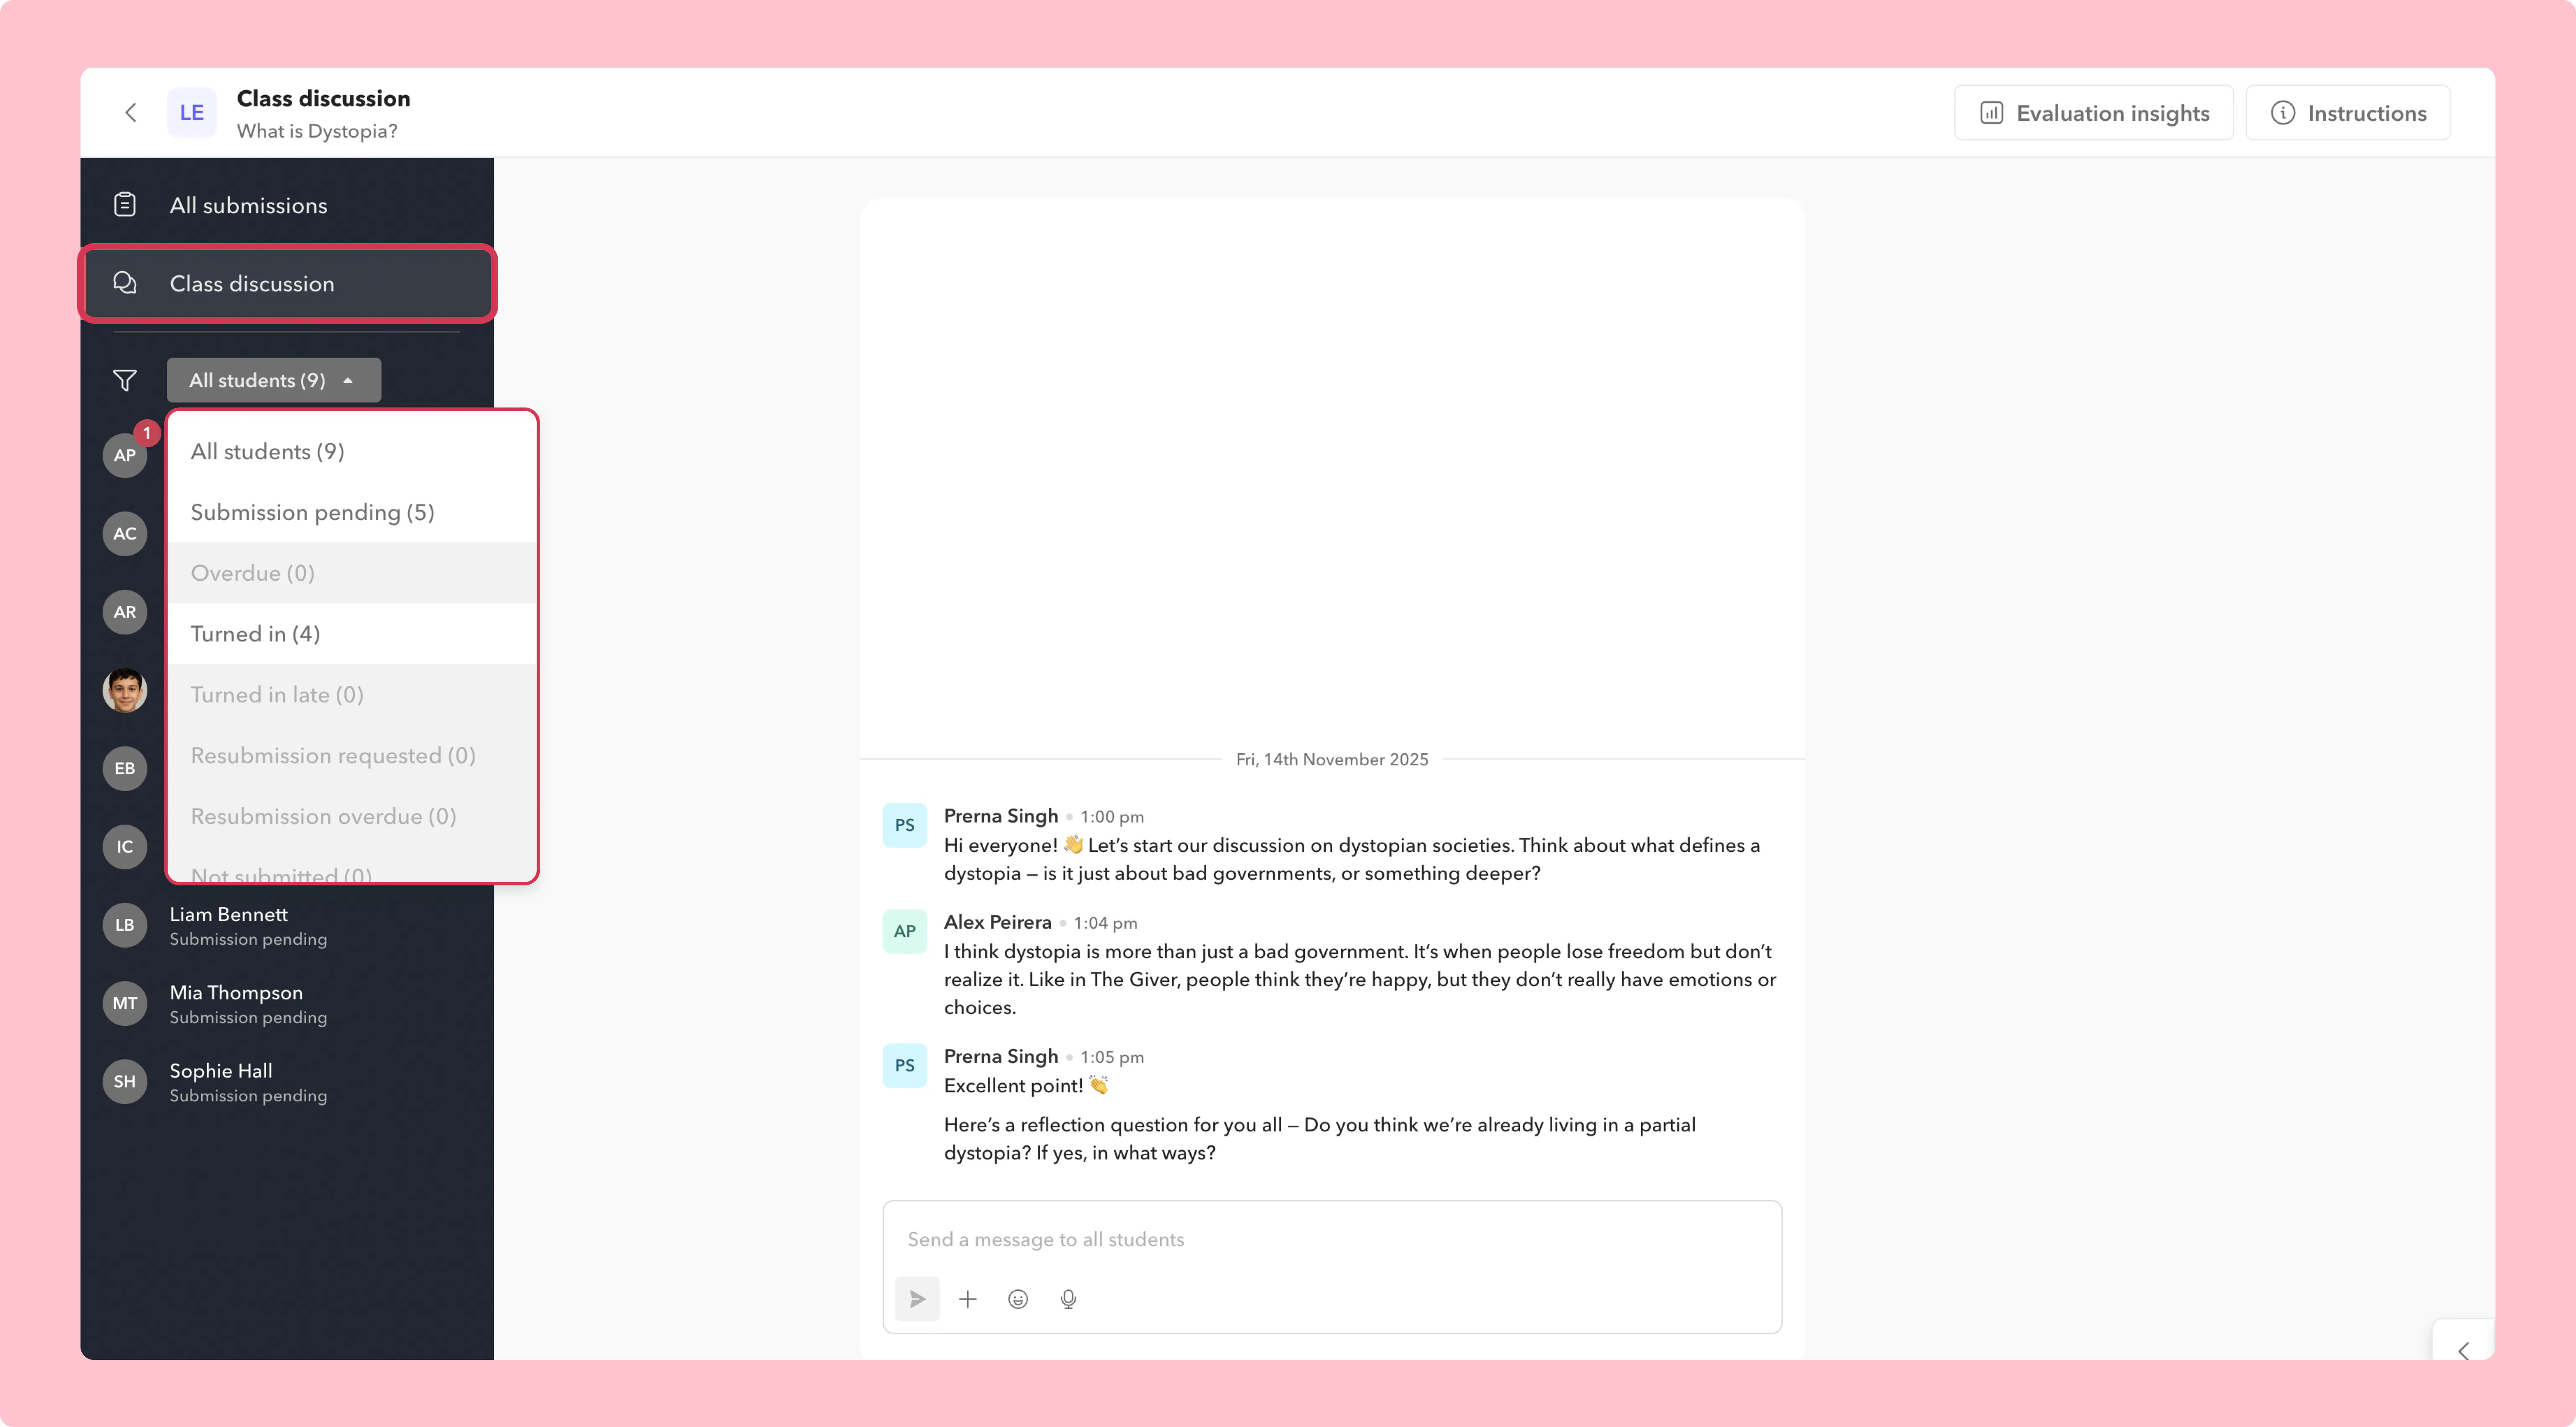The width and height of the screenshot is (2576, 1427).
Task: Open AR student avatar
Action: pyautogui.click(x=125, y=612)
